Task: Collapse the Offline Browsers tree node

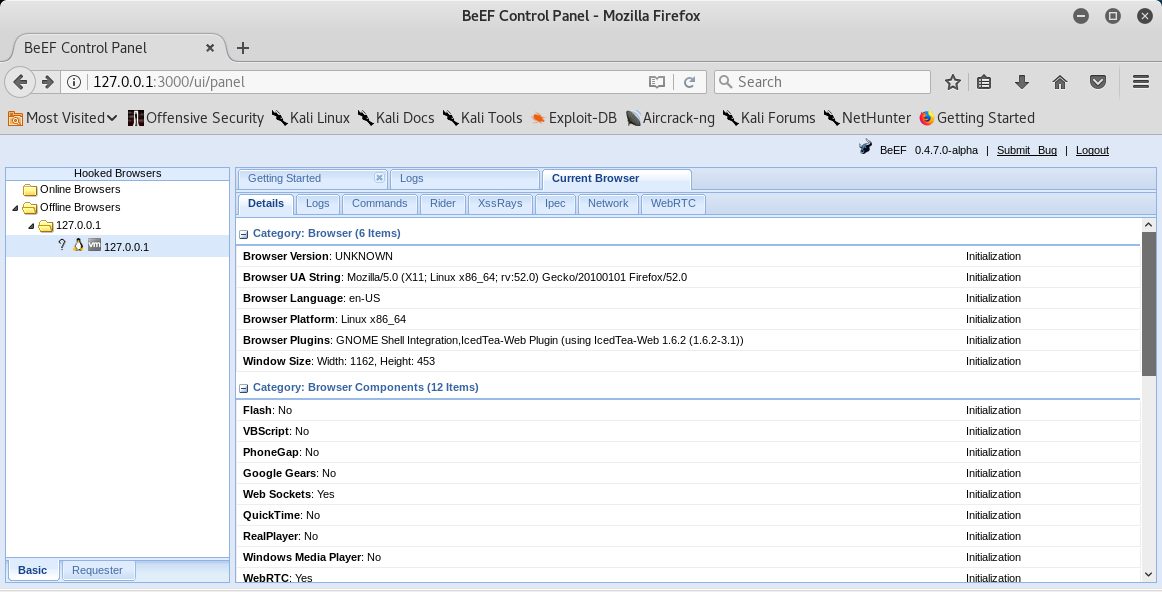Action: pyautogui.click(x=16, y=208)
